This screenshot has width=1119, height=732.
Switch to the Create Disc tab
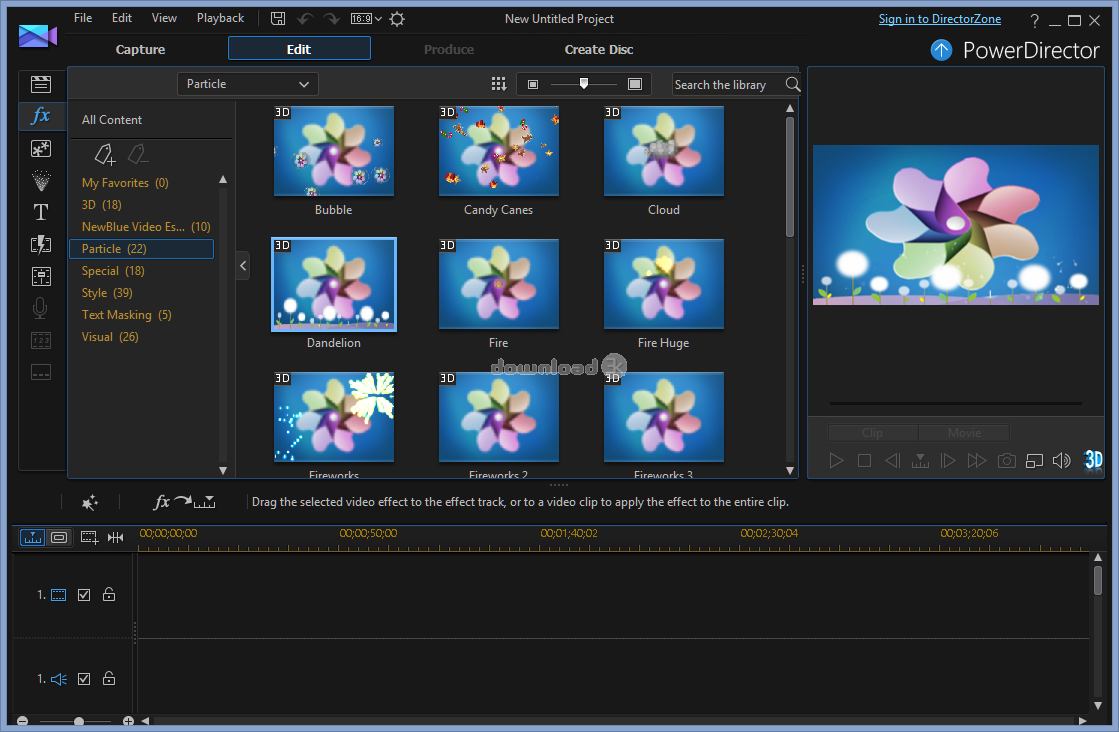(598, 49)
